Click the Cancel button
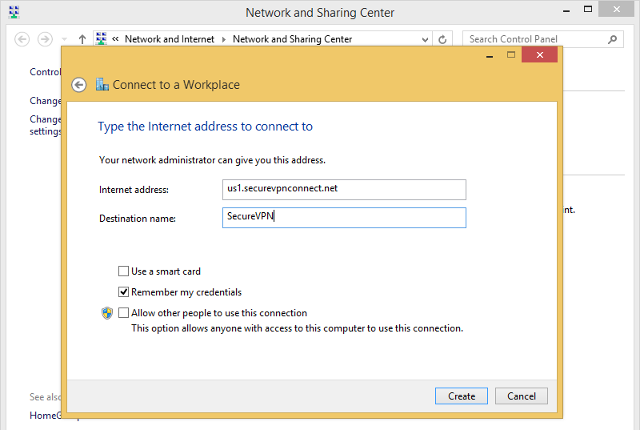This screenshot has width=640, height=430. click(x=521, y=396)
